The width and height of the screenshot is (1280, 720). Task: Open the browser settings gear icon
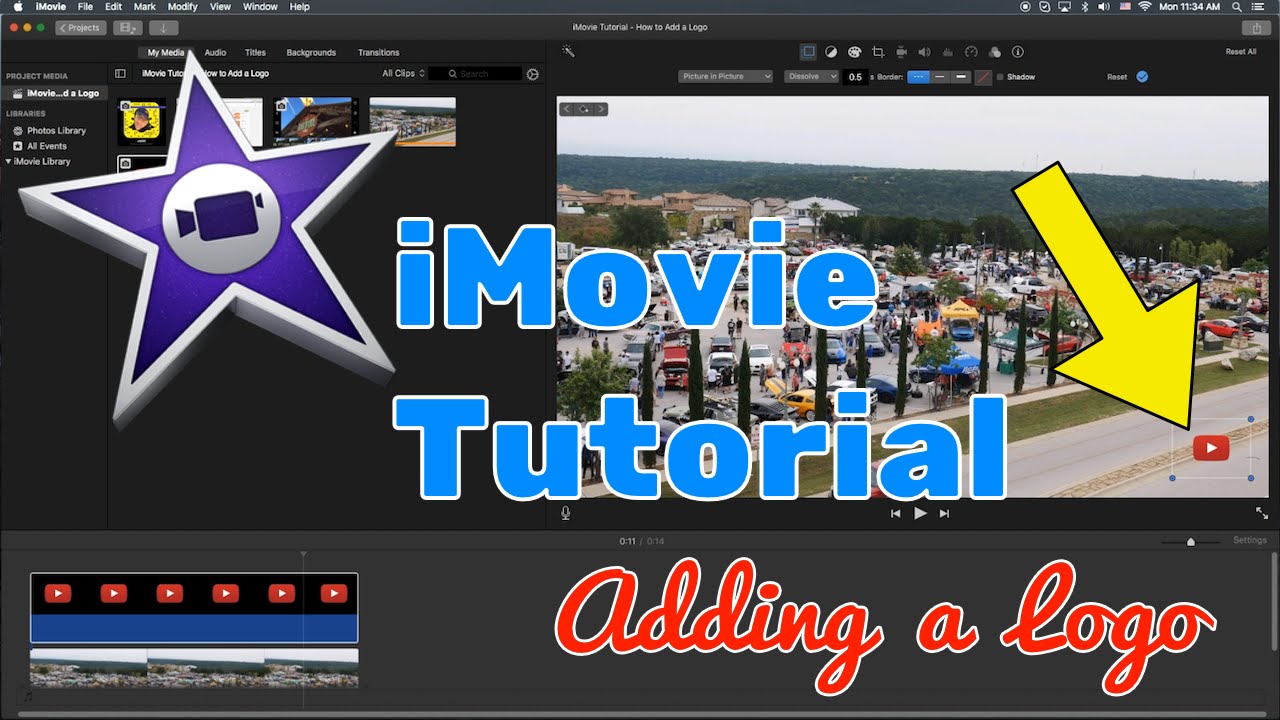pyautogui.click(x=533, y=74)
